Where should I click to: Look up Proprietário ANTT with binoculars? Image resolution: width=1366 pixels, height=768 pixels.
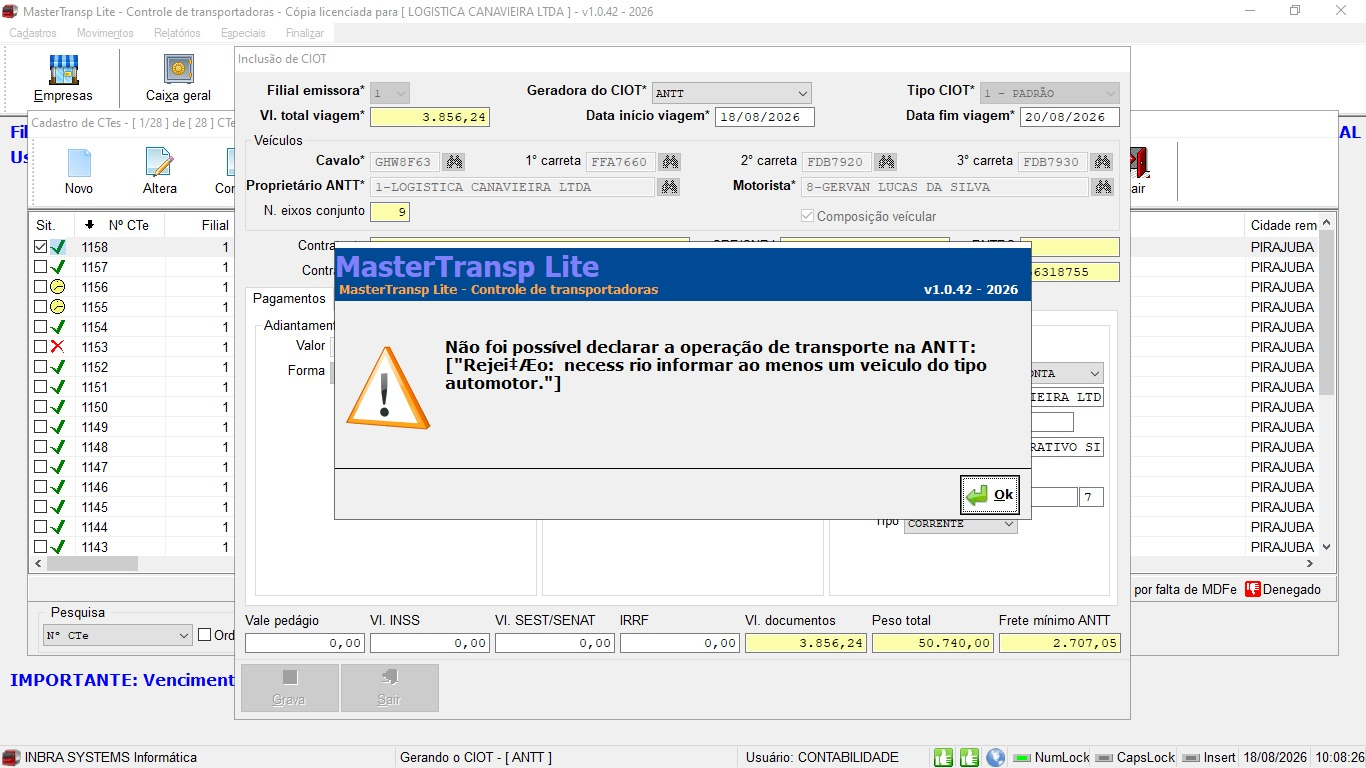670,187
